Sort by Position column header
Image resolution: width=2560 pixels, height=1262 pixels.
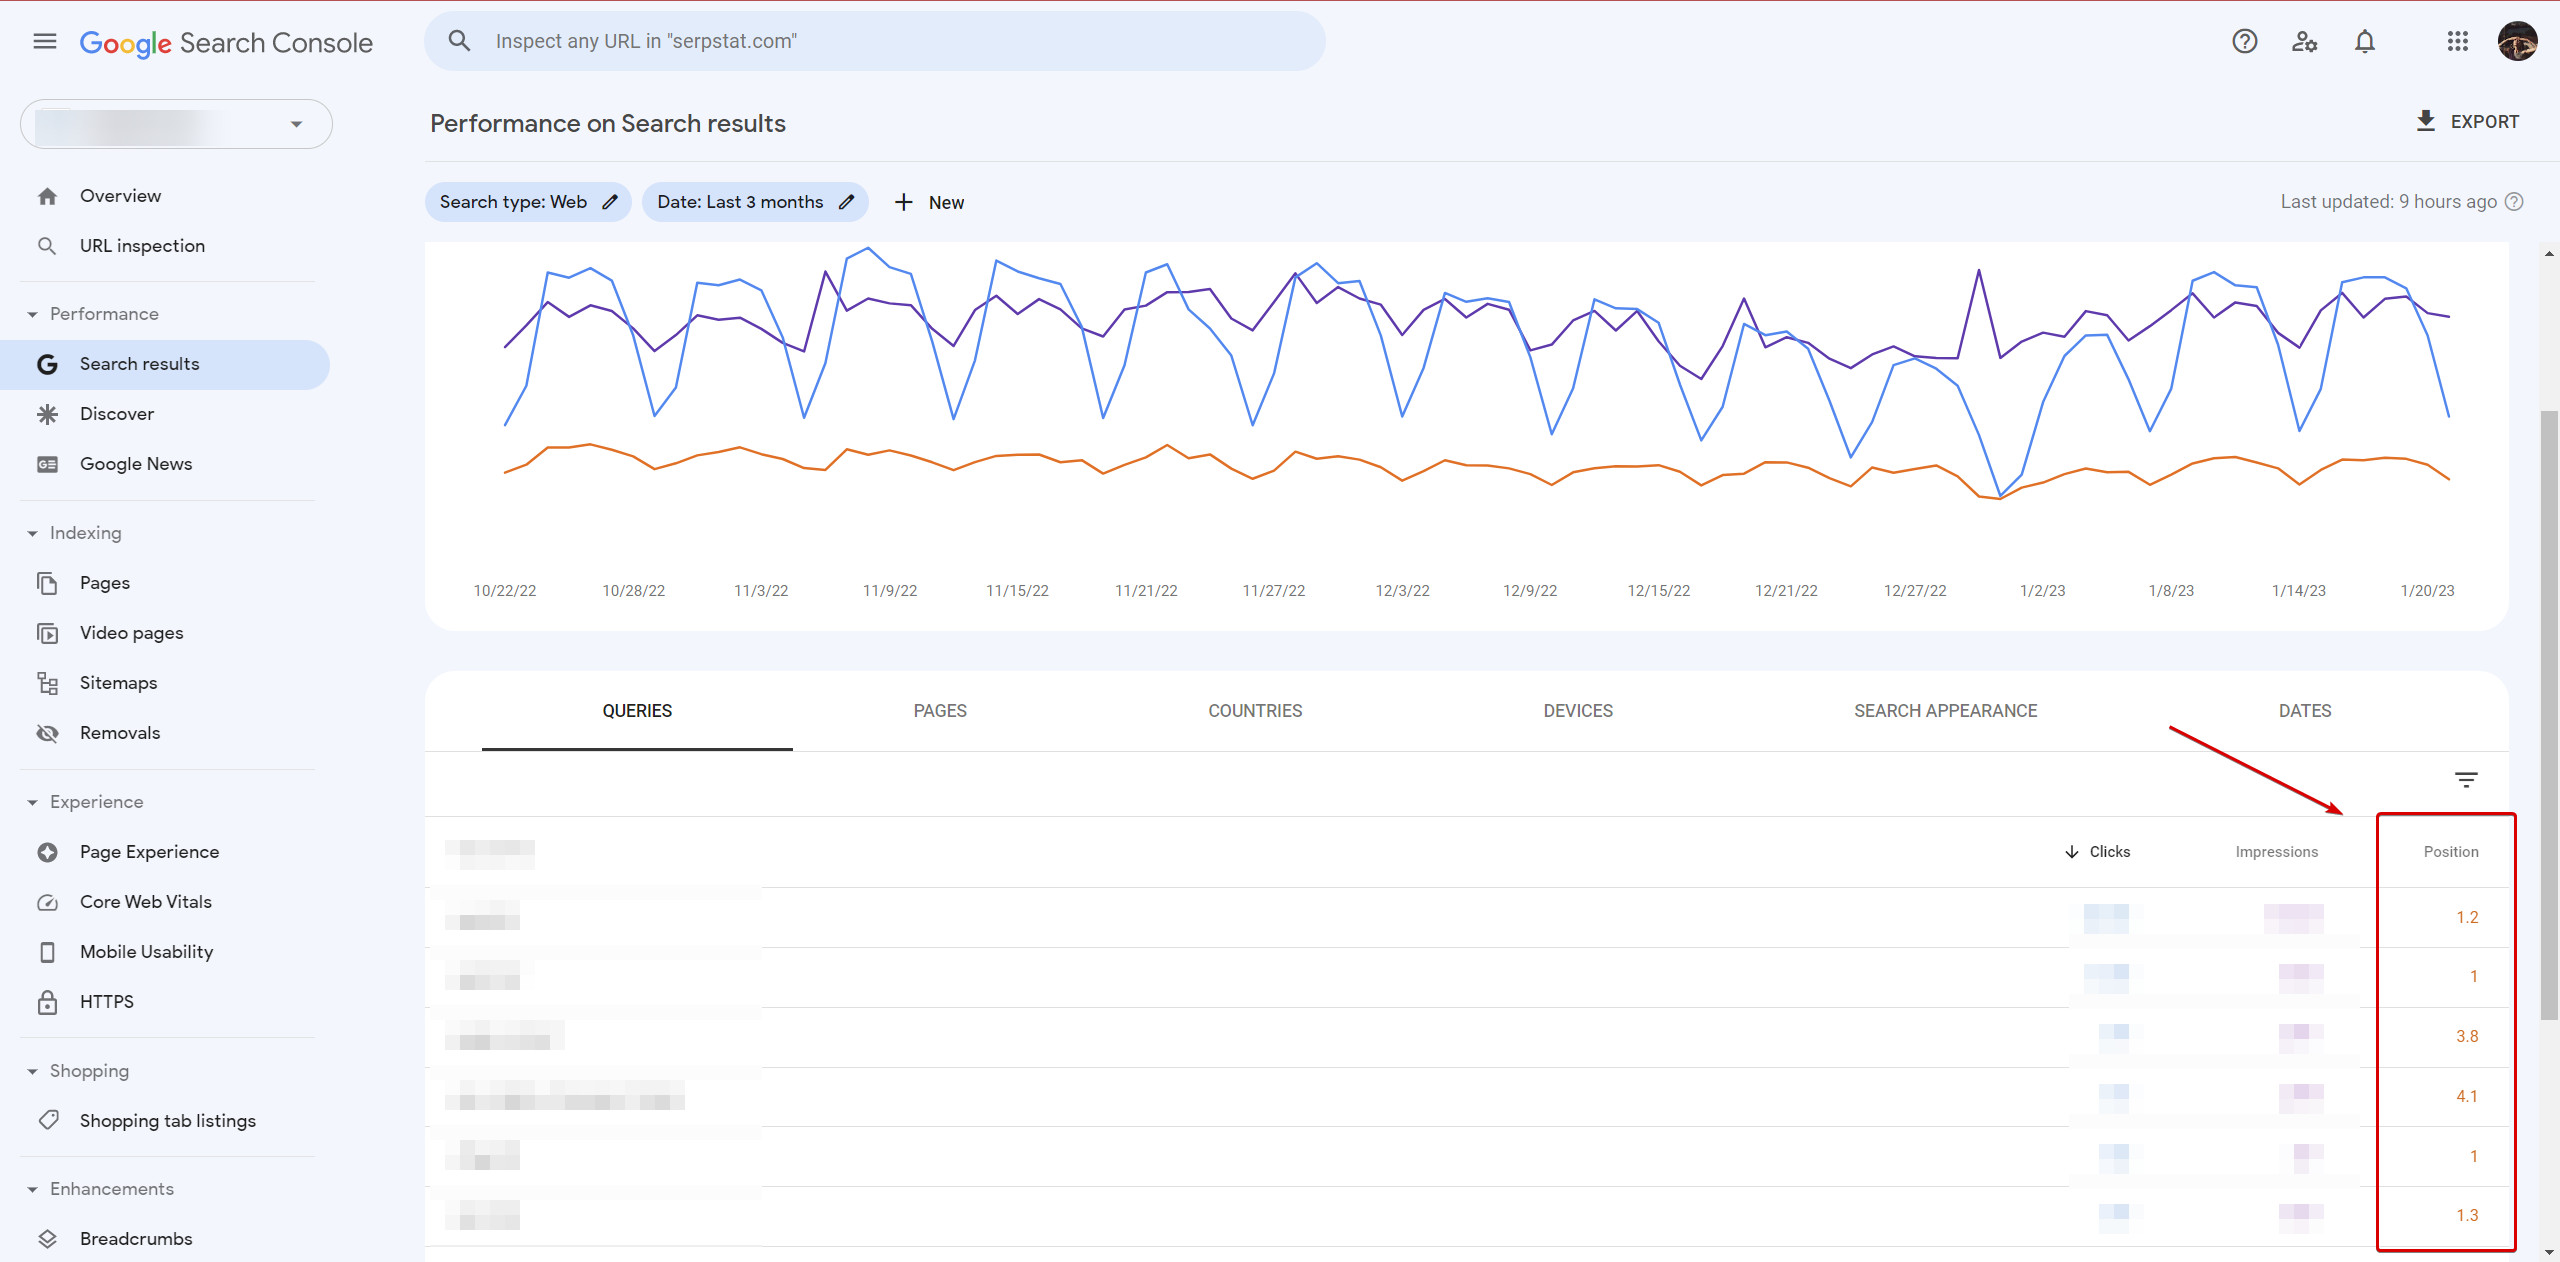coord(2451,852)
